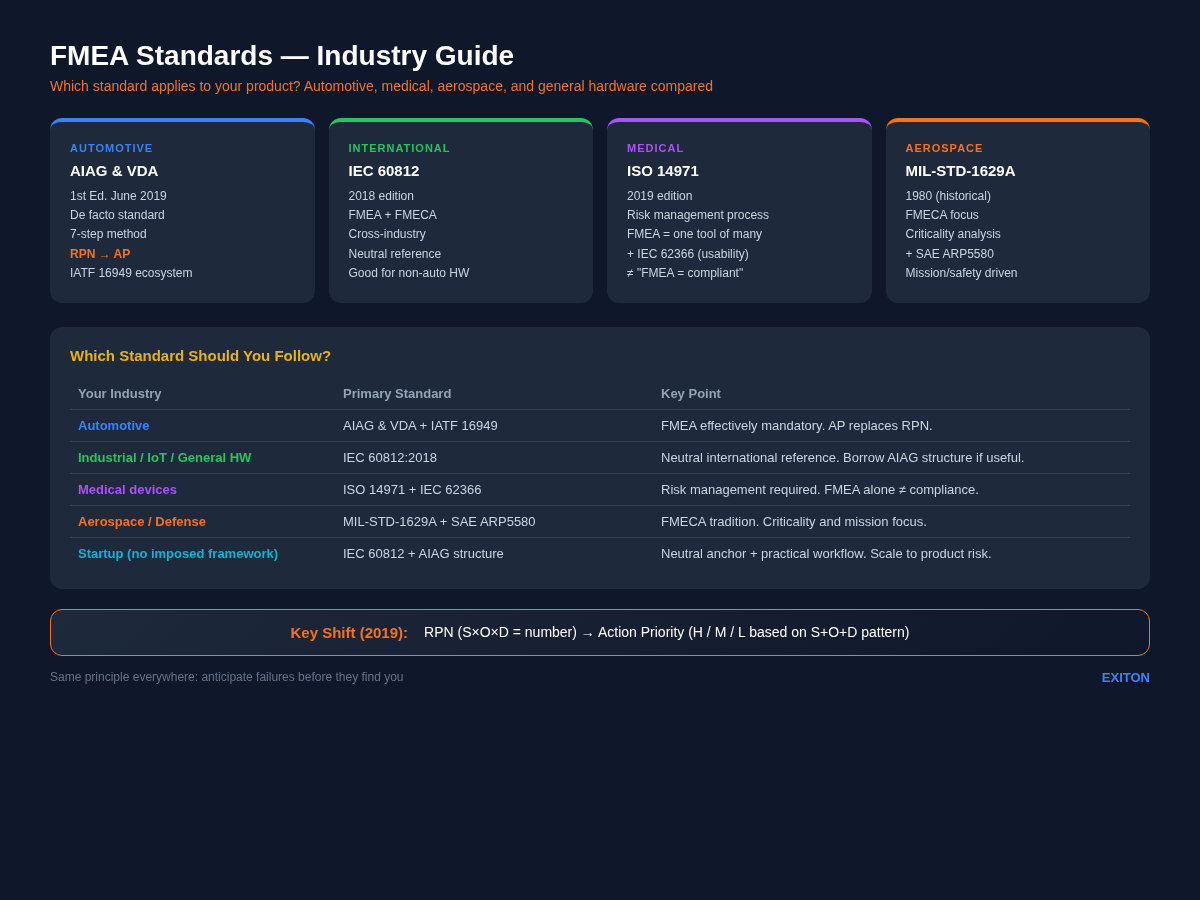The image size is (1200, 900).
Task: Select the Startup (no imposed framework) row label
Action: (x=178, y=553)
